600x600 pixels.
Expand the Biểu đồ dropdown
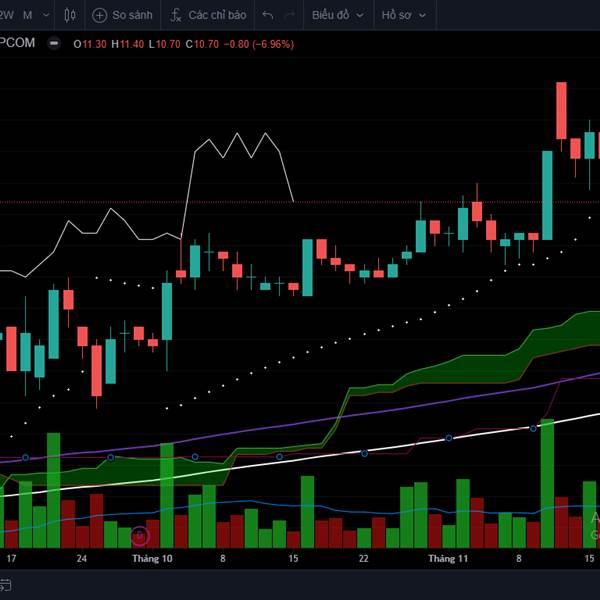tap(338, 15)
